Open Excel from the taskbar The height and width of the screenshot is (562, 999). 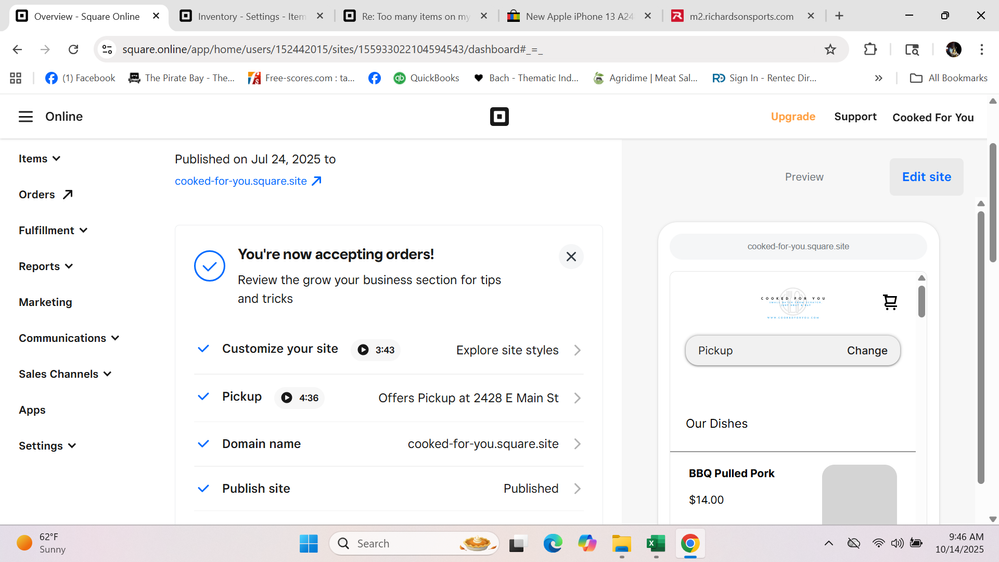(656, 543)
